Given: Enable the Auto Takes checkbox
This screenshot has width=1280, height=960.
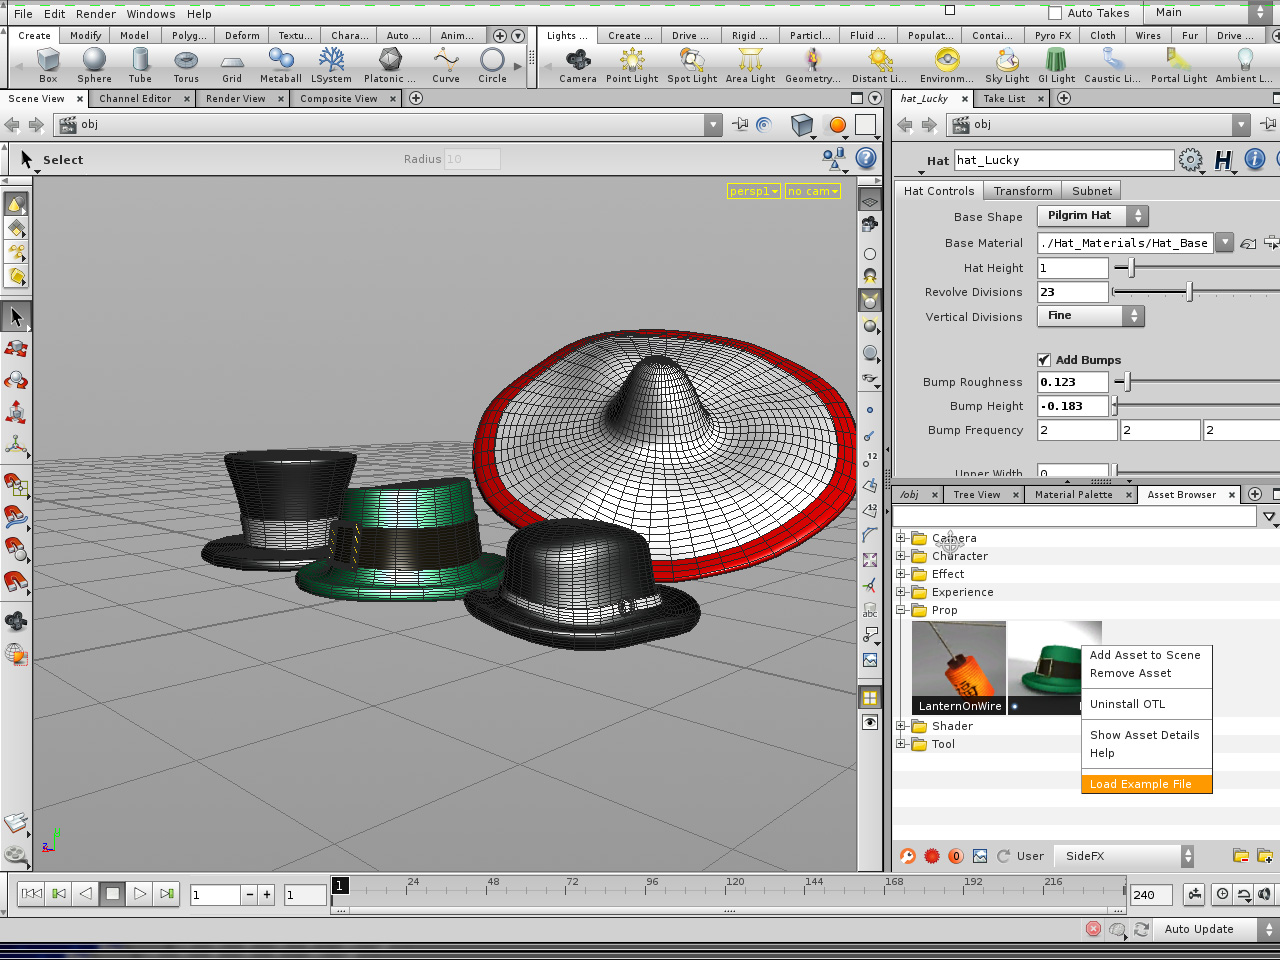Looking at the screenshot, I should (x=1055, y=13).
